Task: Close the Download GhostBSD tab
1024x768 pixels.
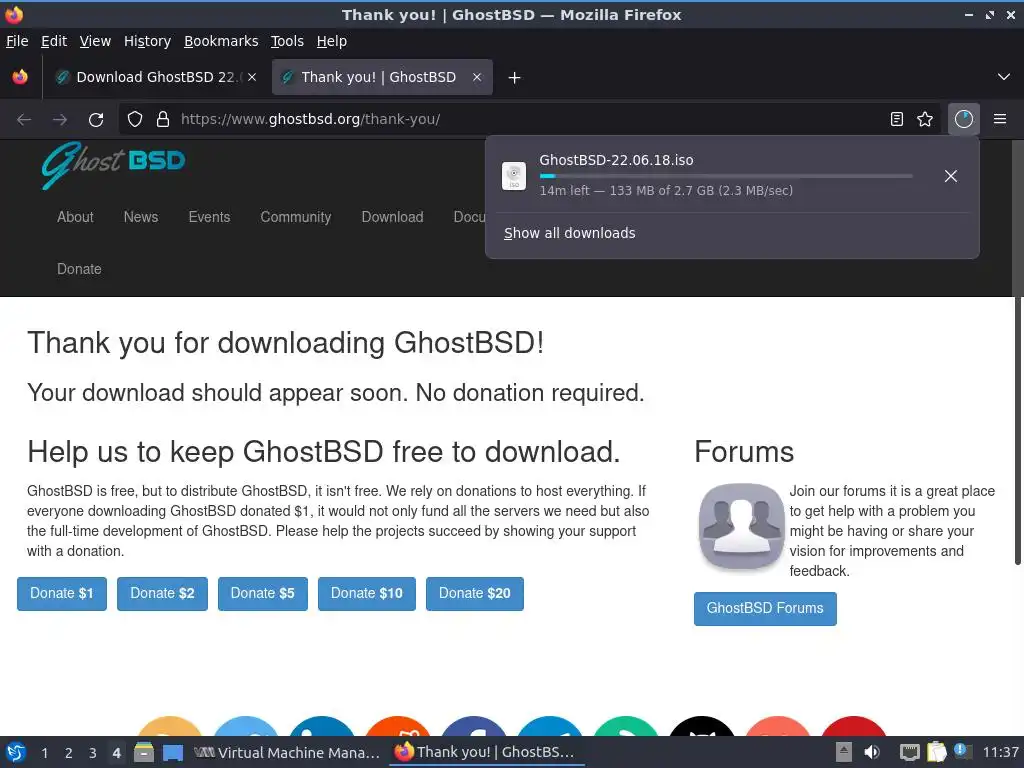Action: pyautogui.click(x=252, y=77)
